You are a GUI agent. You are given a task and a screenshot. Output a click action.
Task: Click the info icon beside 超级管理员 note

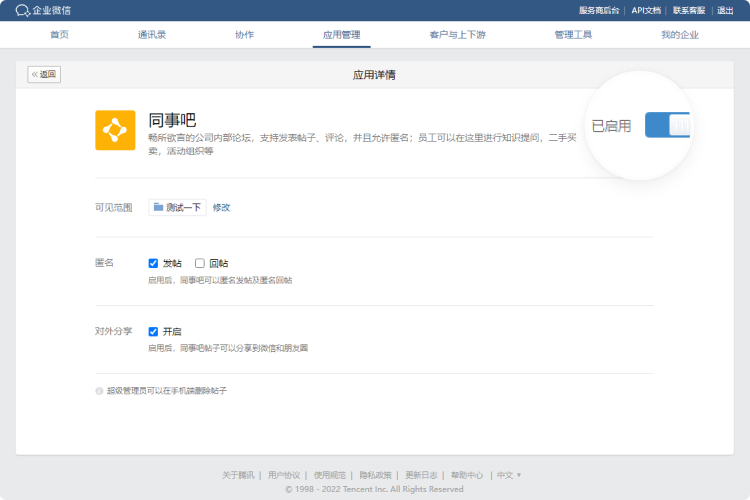[99, 391]
